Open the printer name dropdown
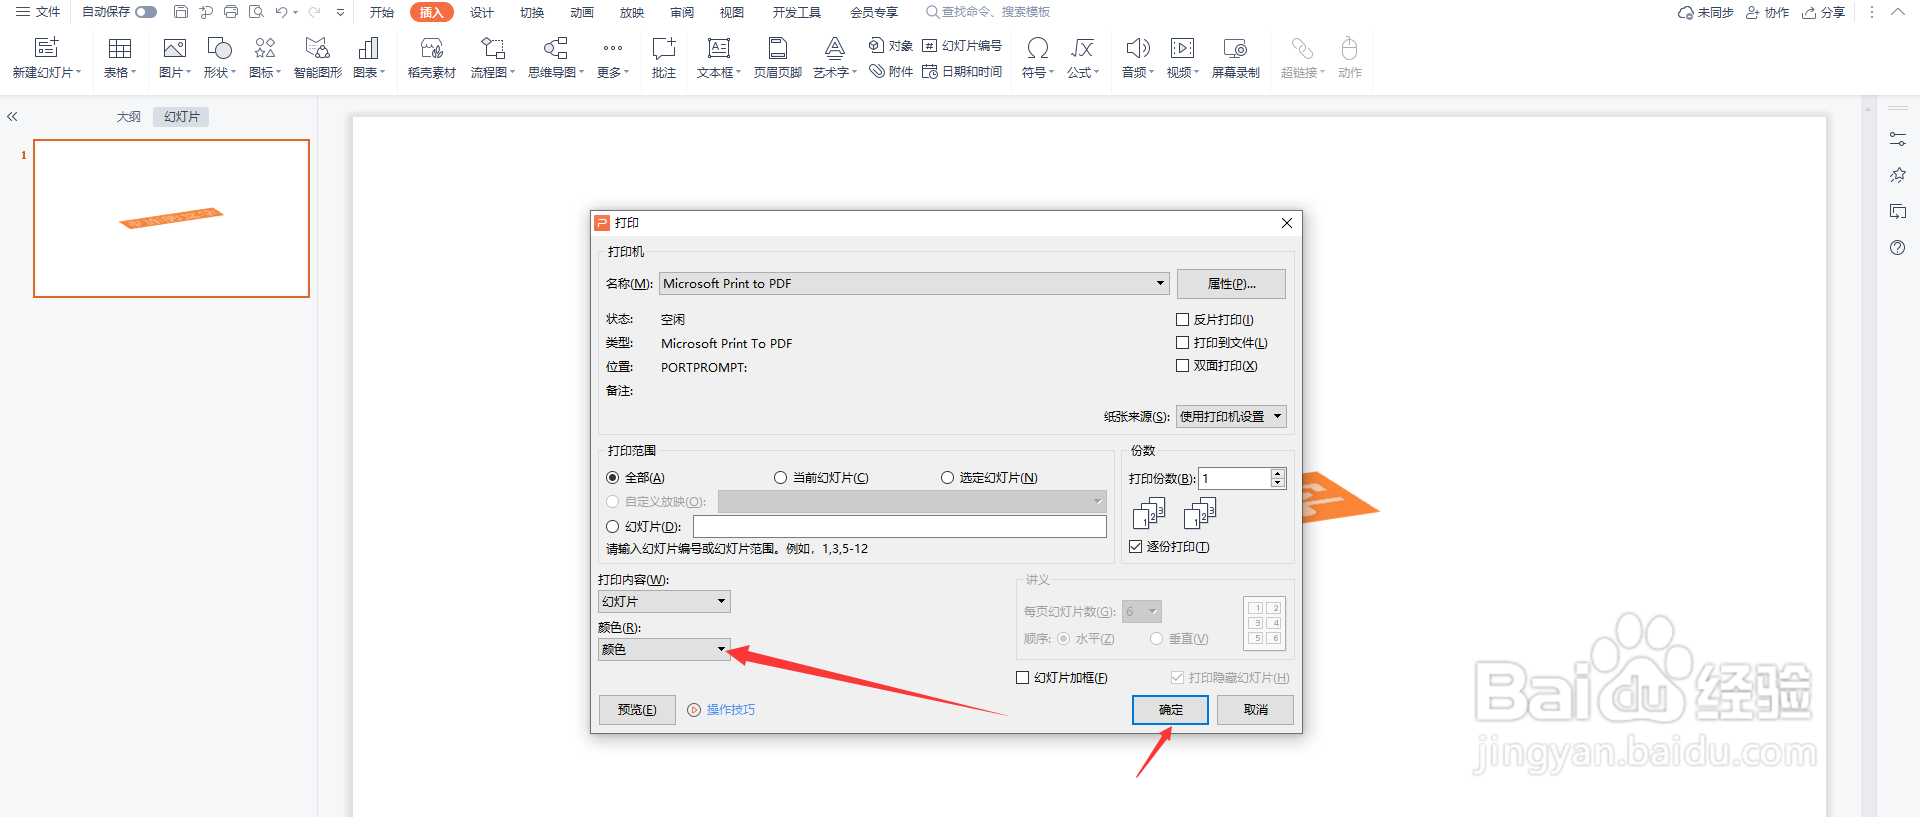The image size is (1920, 817). [x=914, y=284]
